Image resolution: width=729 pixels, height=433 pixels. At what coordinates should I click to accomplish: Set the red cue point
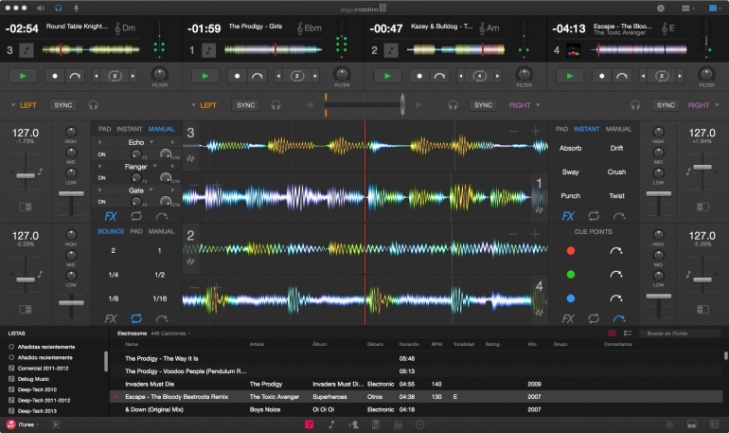(571, 251)
